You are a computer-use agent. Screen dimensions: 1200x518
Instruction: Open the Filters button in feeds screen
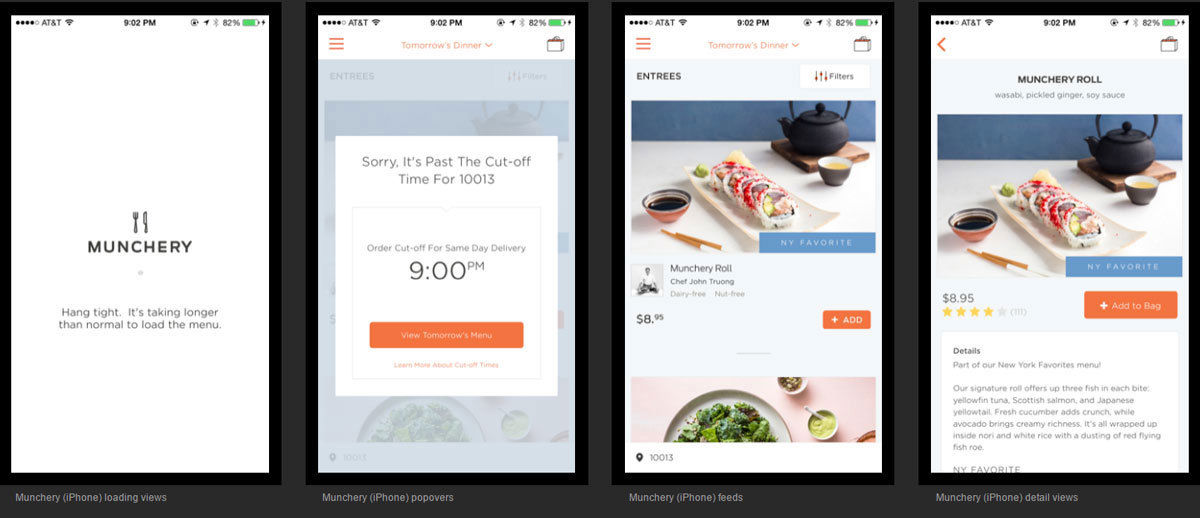click(x=834, y=76)
